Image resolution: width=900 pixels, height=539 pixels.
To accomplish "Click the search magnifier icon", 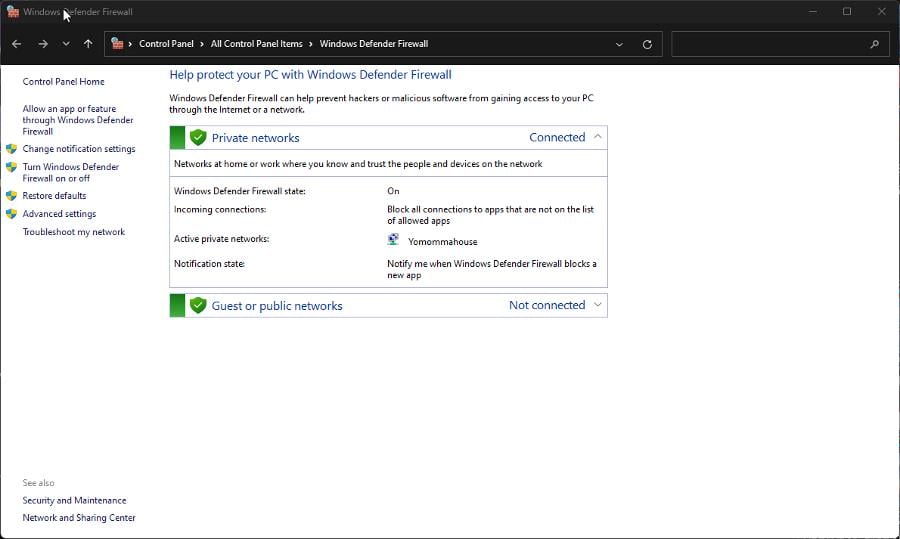I will [874, 44].
